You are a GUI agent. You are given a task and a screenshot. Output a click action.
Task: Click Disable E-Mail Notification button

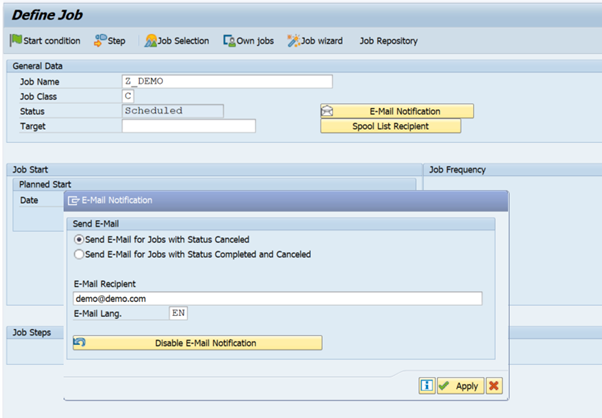pyautogui.click(x=197, y=343)
